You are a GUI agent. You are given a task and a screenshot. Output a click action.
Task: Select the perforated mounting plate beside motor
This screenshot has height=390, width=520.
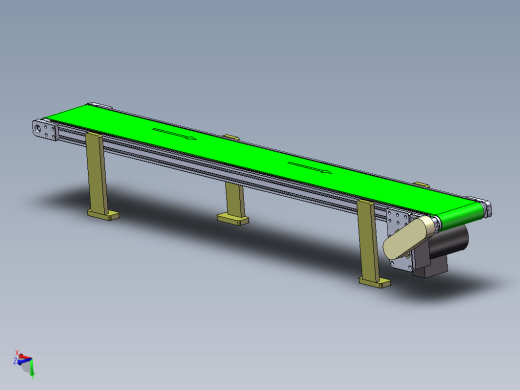pos(397,221)
